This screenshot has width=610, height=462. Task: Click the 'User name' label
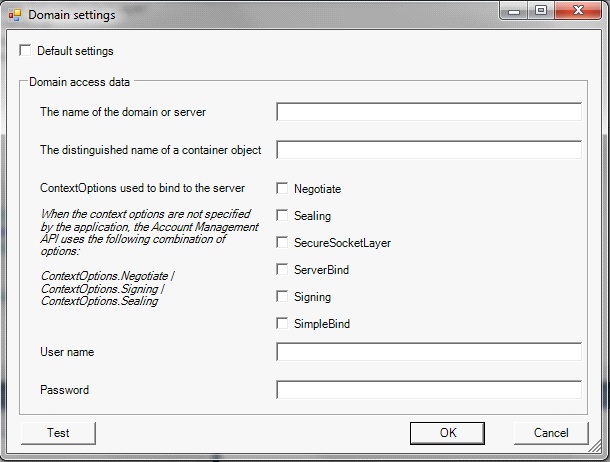[67, 352]
